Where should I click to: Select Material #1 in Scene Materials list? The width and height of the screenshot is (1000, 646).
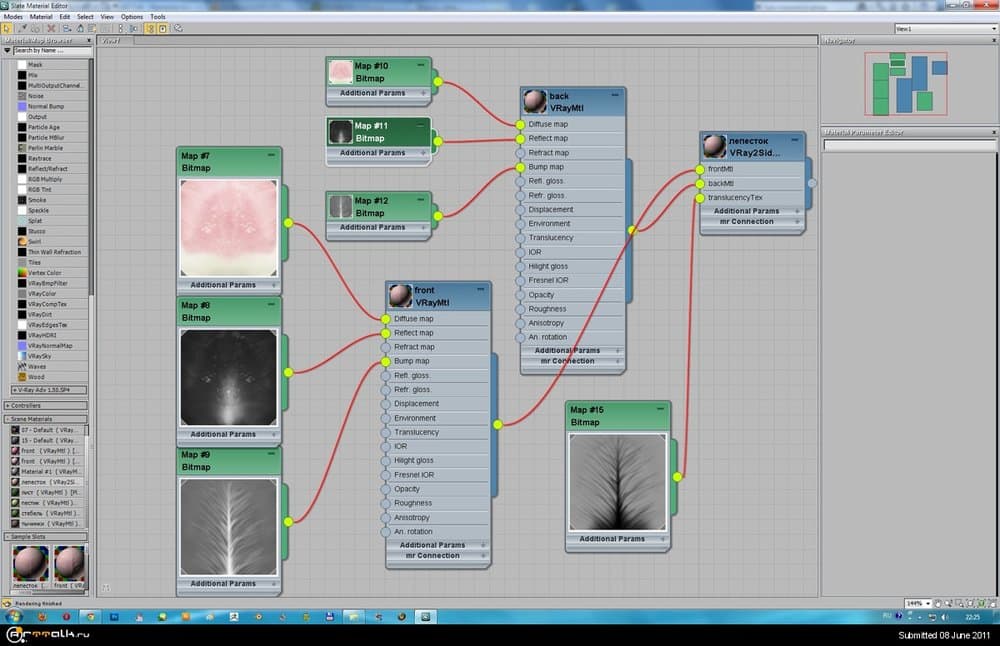[x=46, y=471]
